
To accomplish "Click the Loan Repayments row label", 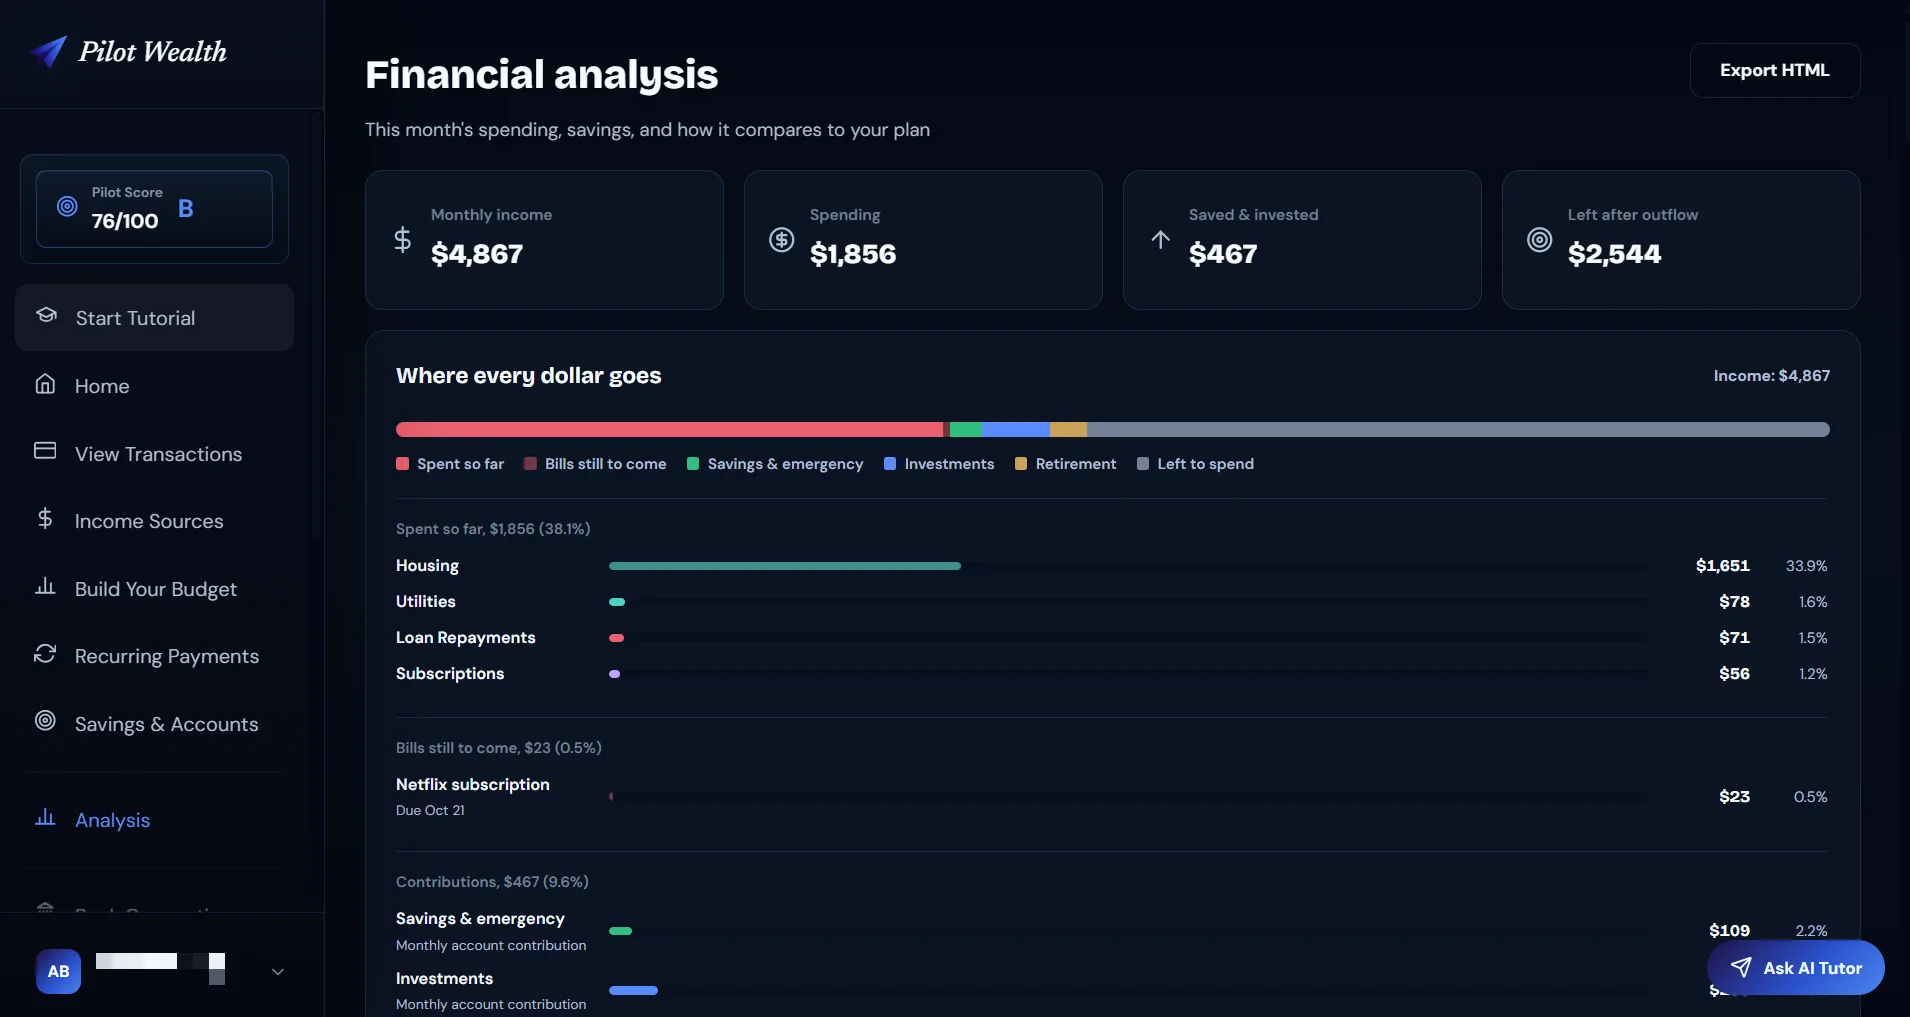I will tap(466, 638).
